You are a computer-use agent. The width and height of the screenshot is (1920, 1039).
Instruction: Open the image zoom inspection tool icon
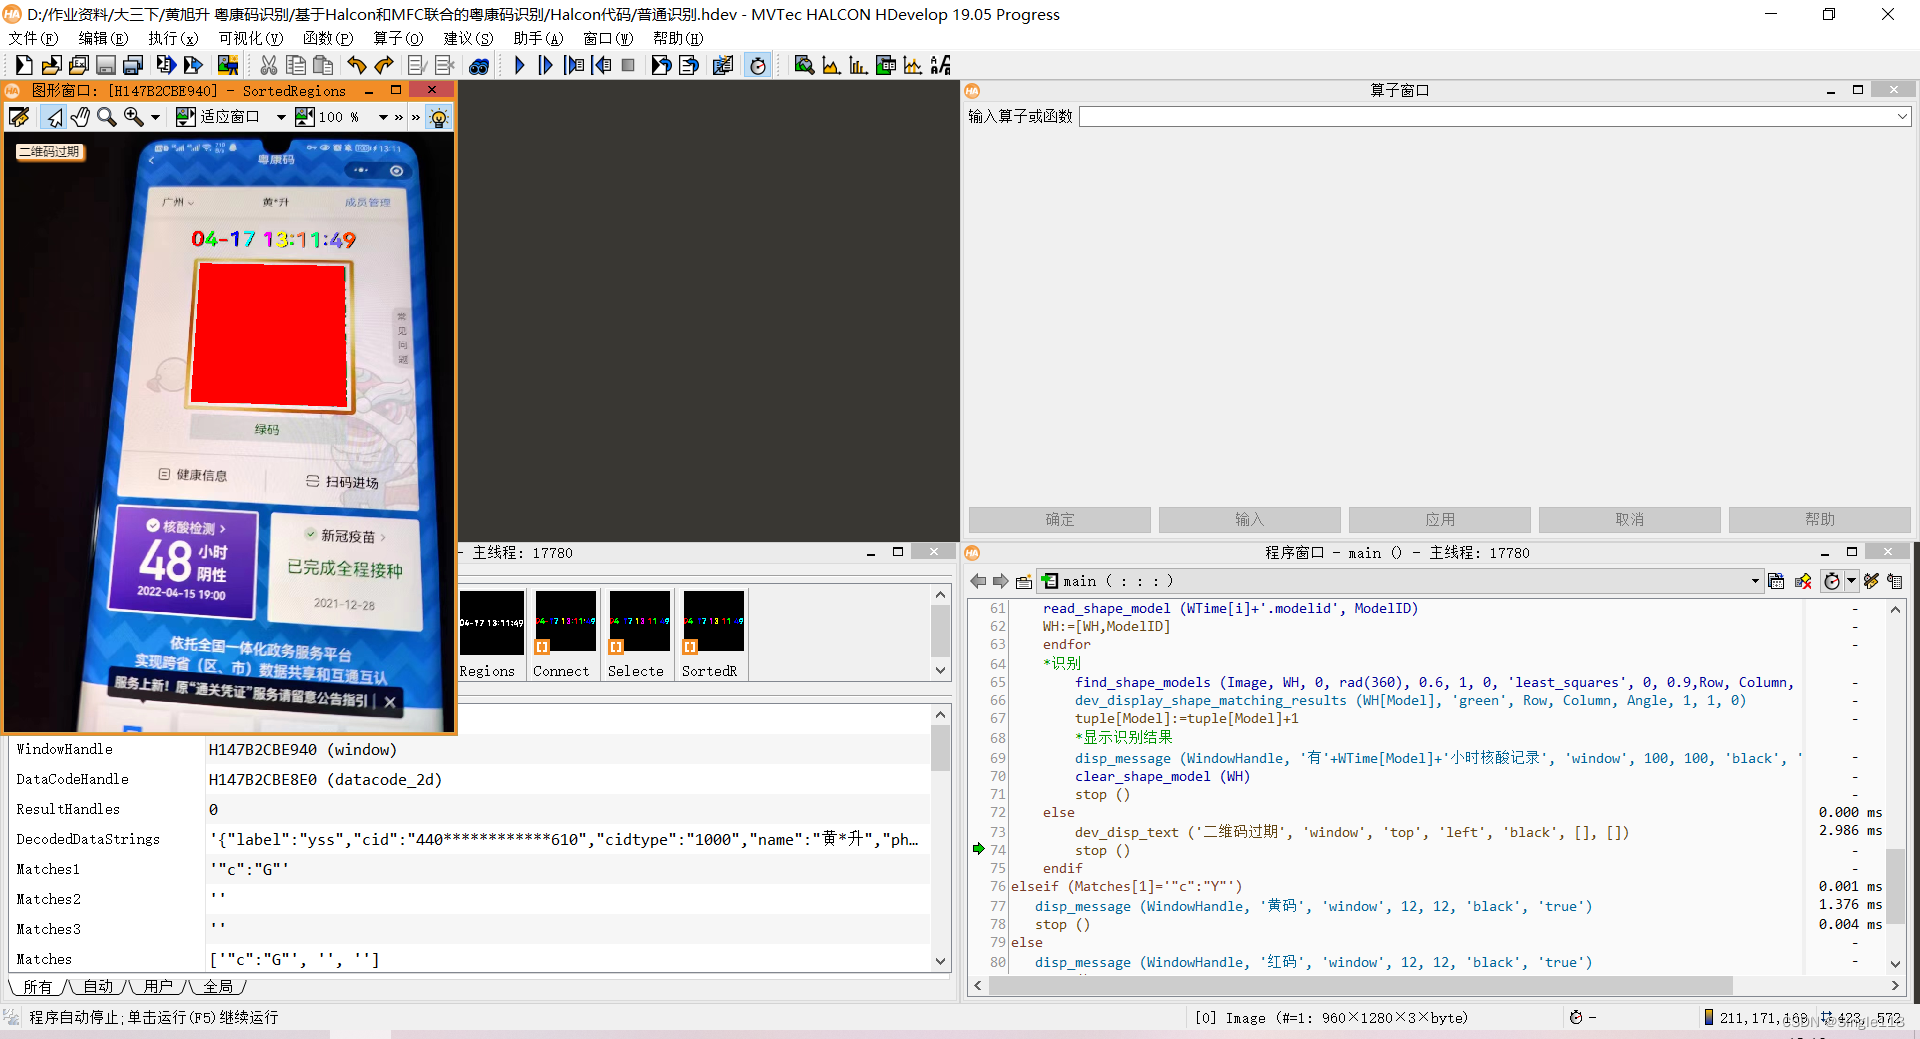tap(804, 65)
